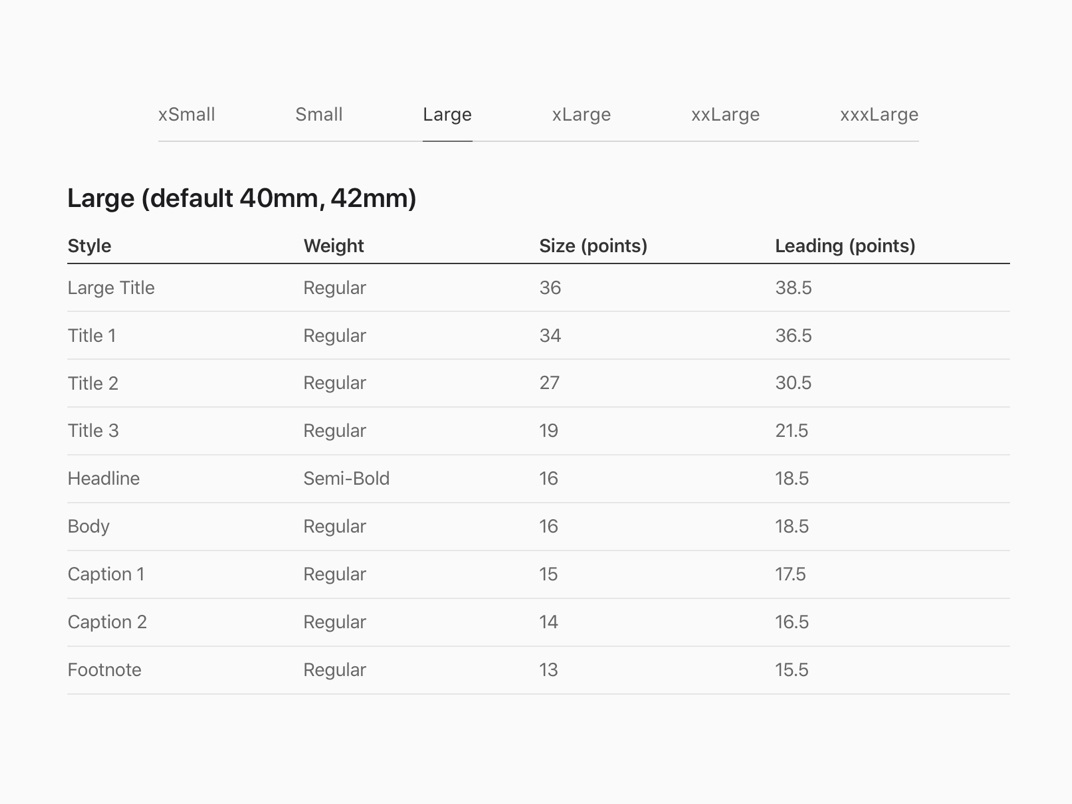
Task: Click the Caption 2 leading value 16.5
Action: tap(792, 622)
